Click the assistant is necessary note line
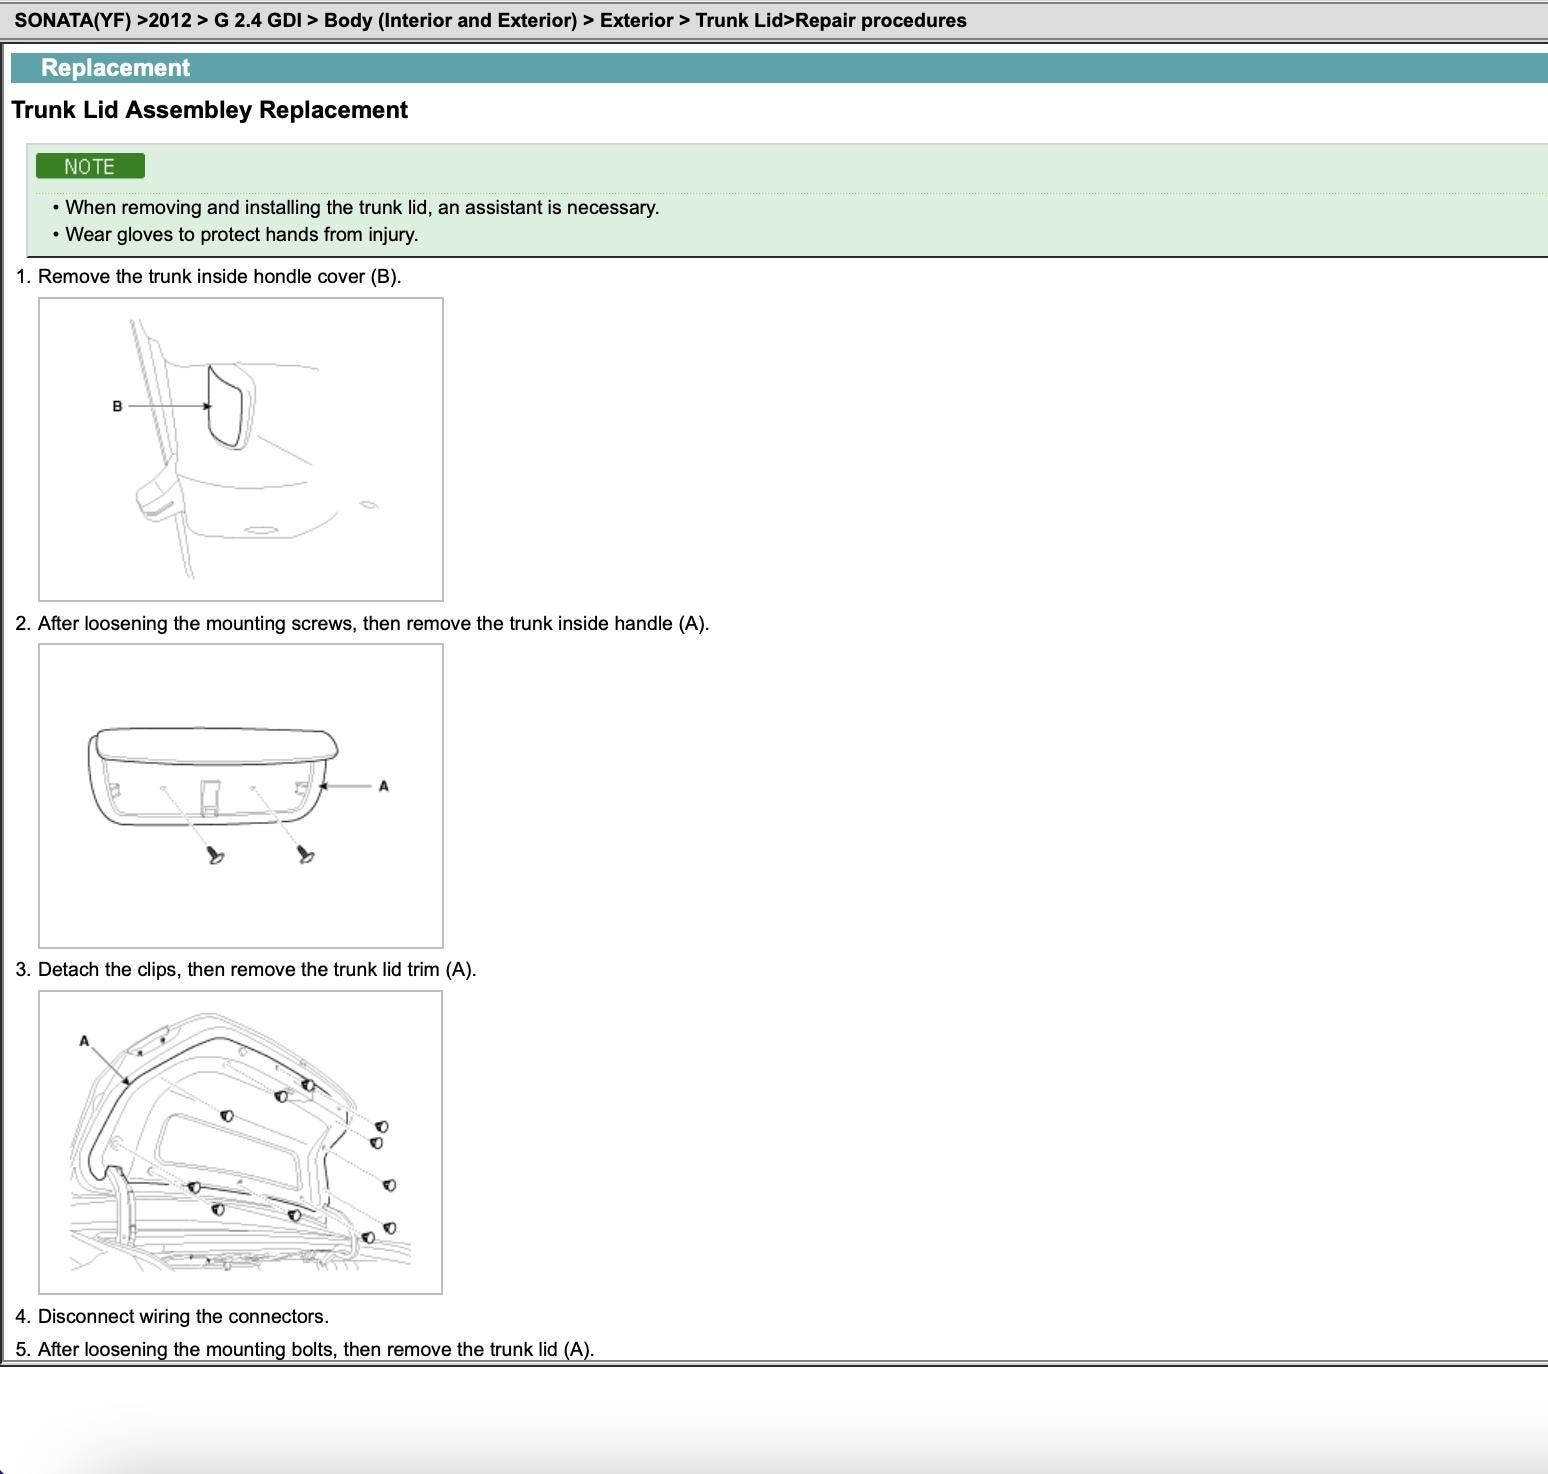The width and height of the screenshot is (1548, 1474). click(x=361, y=207)
